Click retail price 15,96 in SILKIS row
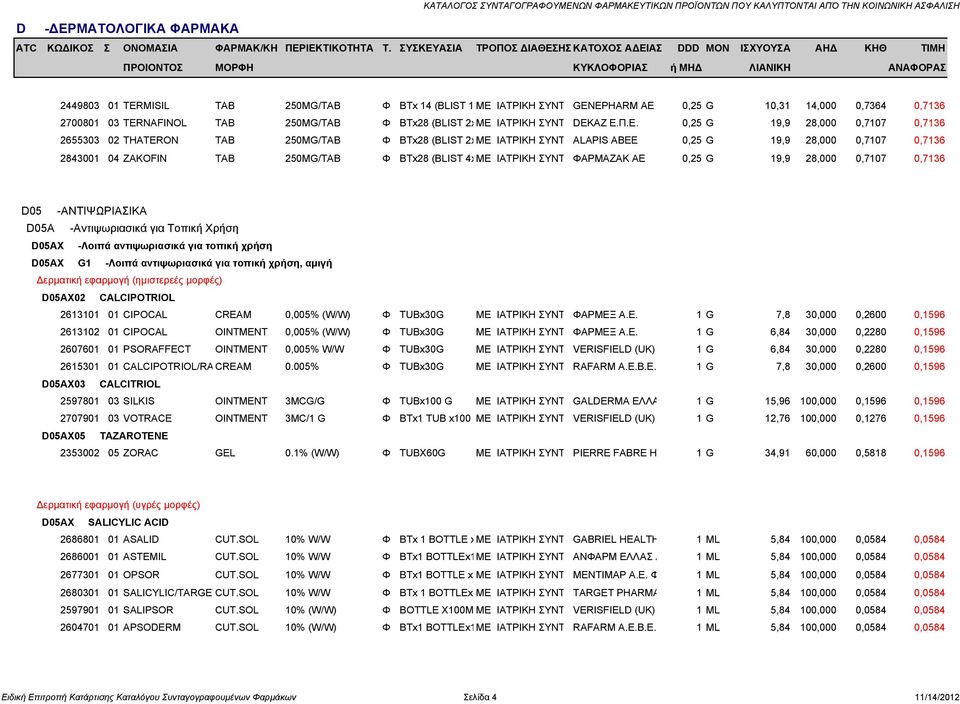Screen dimensions: 960x704 [x=777, y=401]
